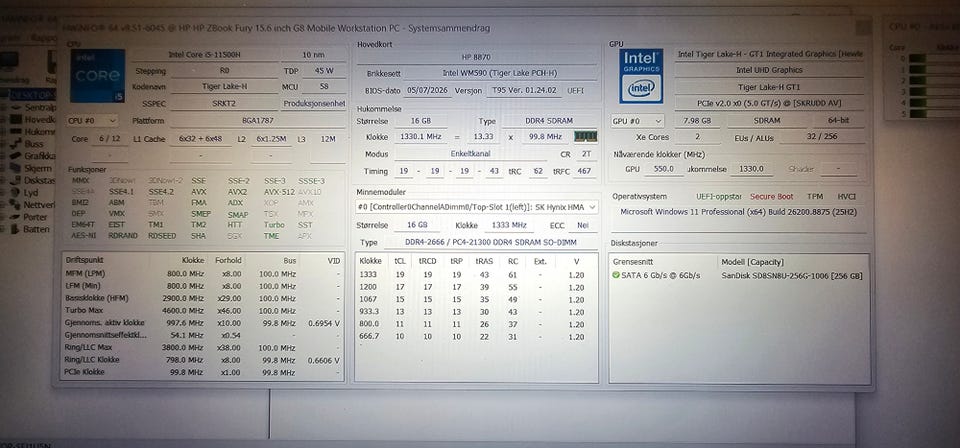Click the AES-NI feature label
The width and height of the screenshot is (960, 448).
coord(84,236)
